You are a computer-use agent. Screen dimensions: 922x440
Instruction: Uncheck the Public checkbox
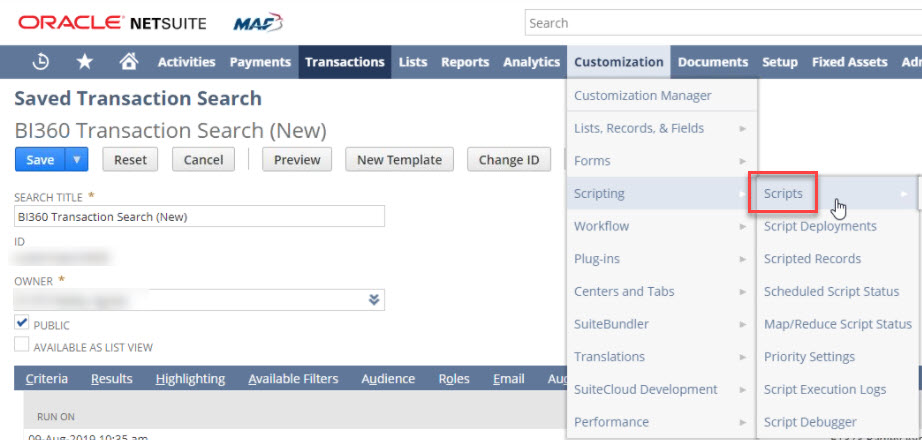[22, 324]
